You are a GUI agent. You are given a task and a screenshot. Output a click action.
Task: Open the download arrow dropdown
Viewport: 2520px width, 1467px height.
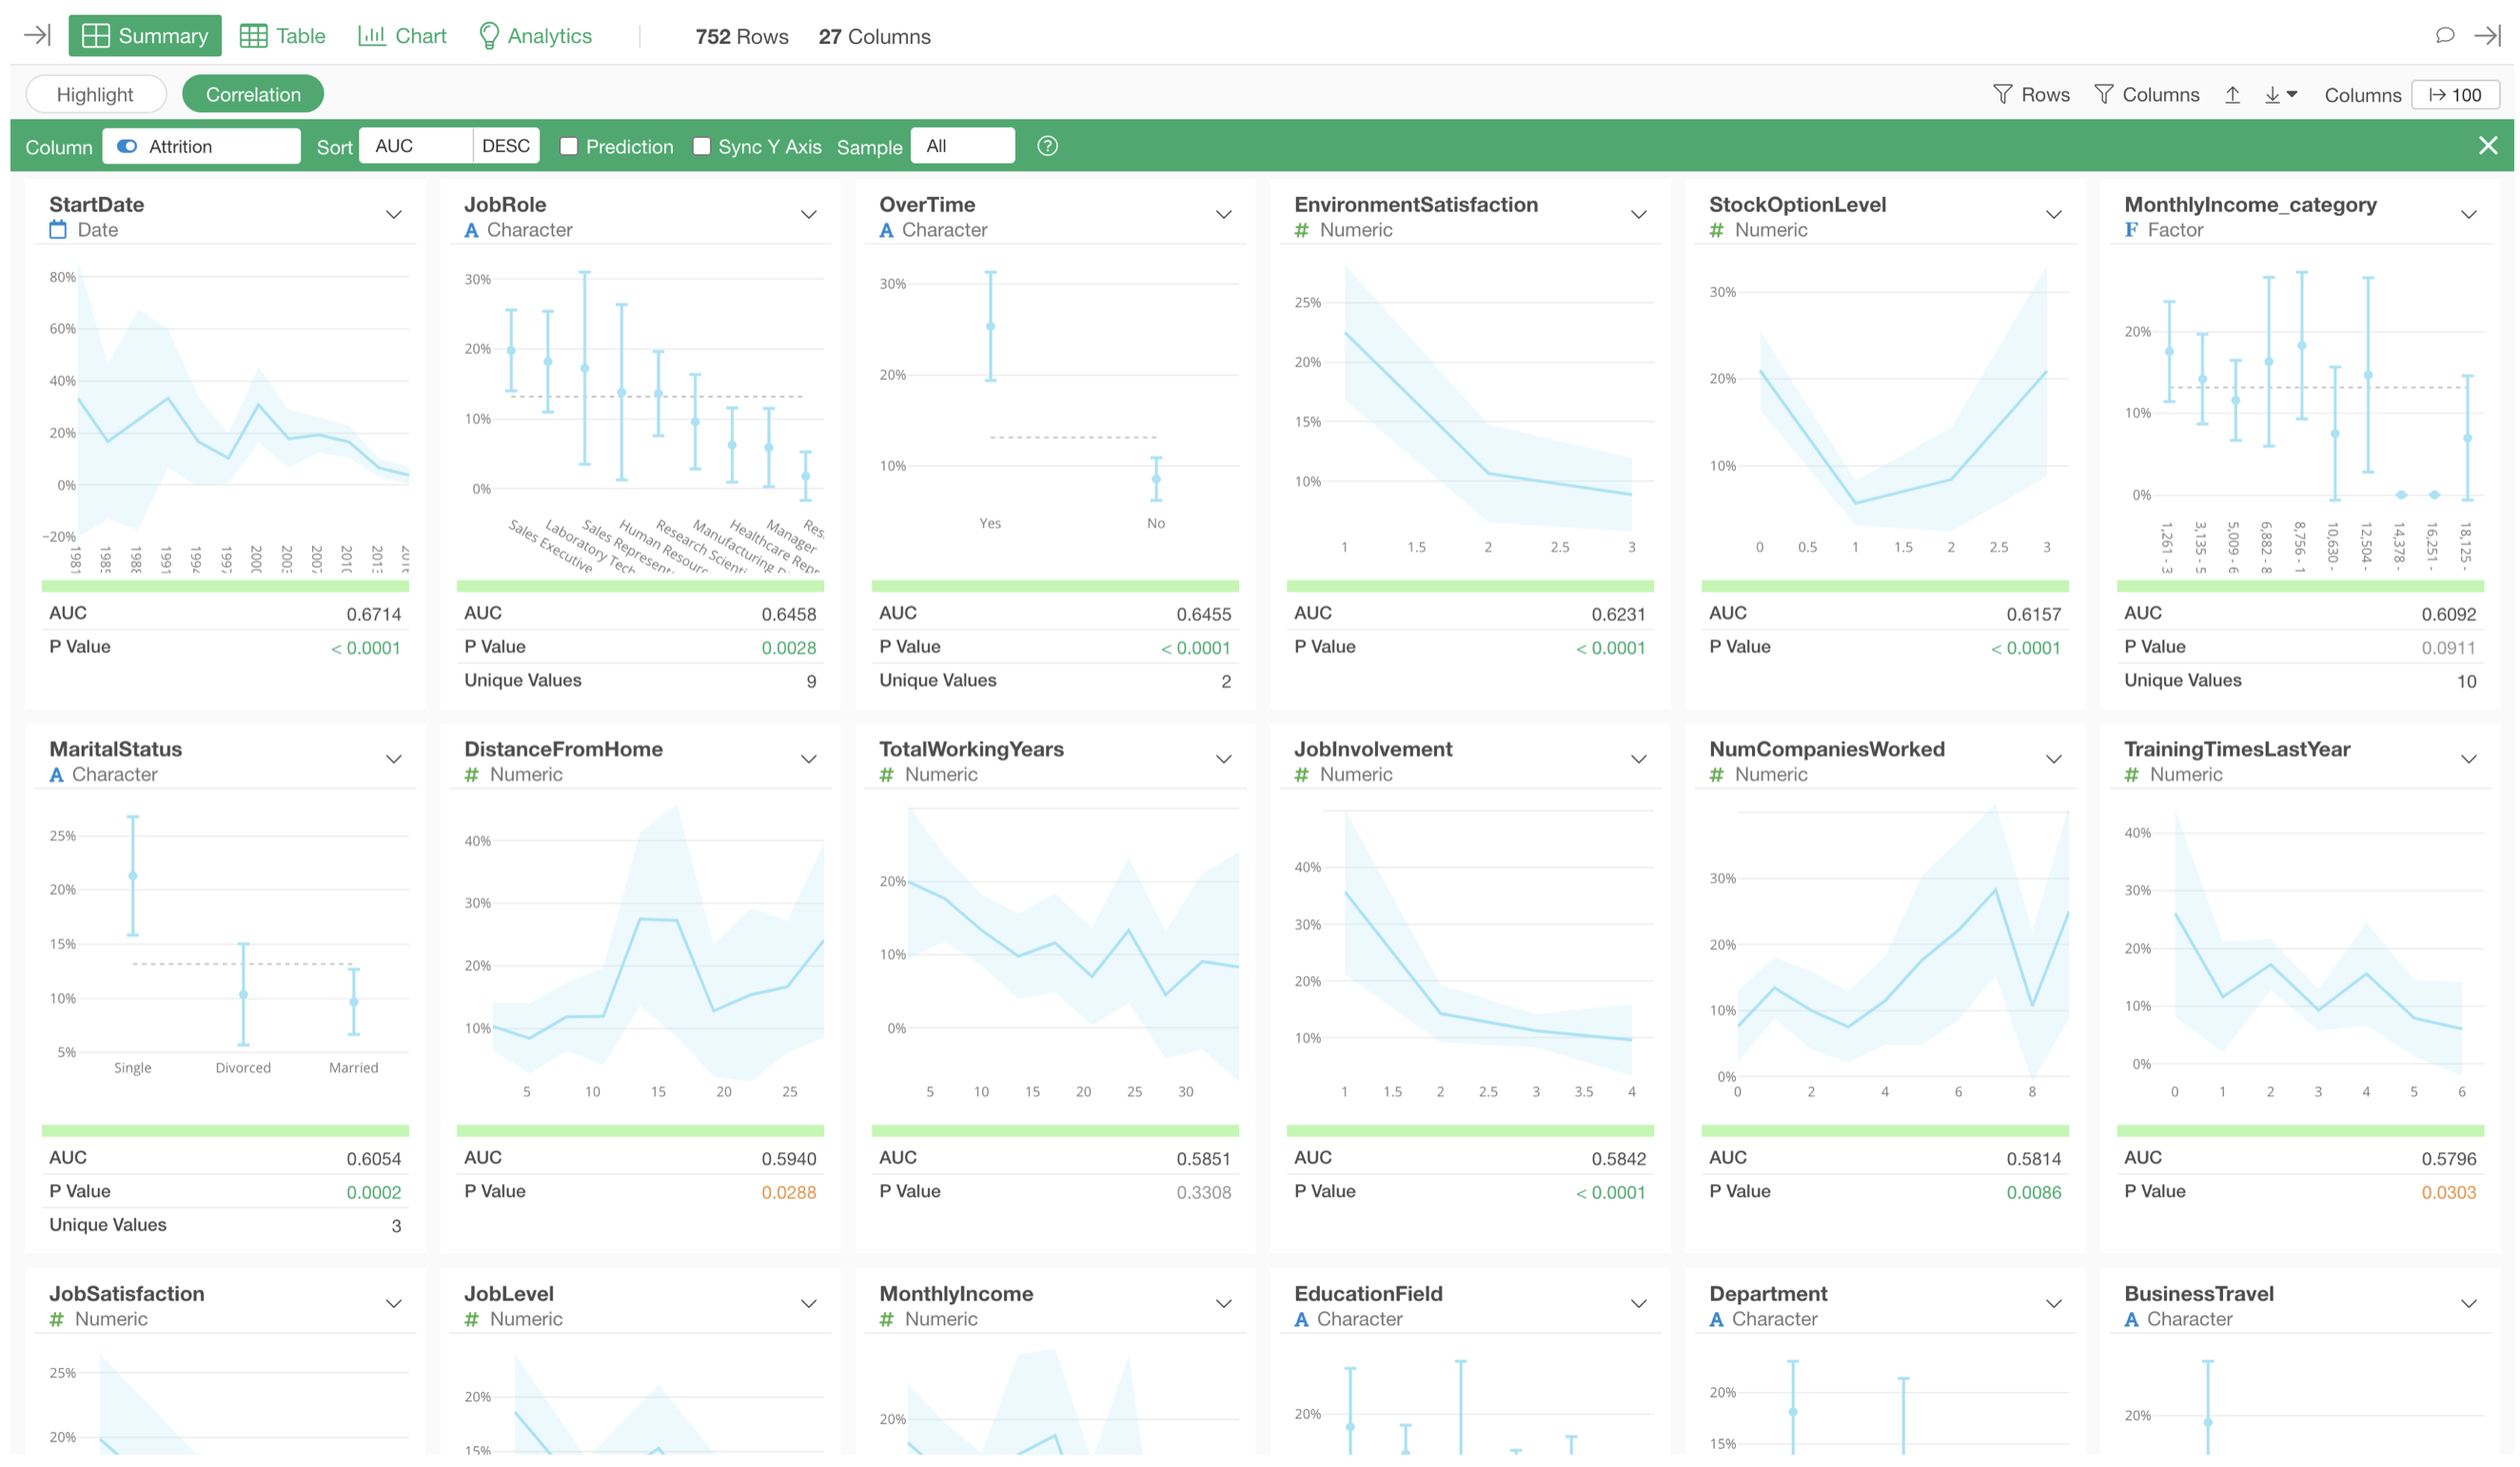(x=2280, y=94)
